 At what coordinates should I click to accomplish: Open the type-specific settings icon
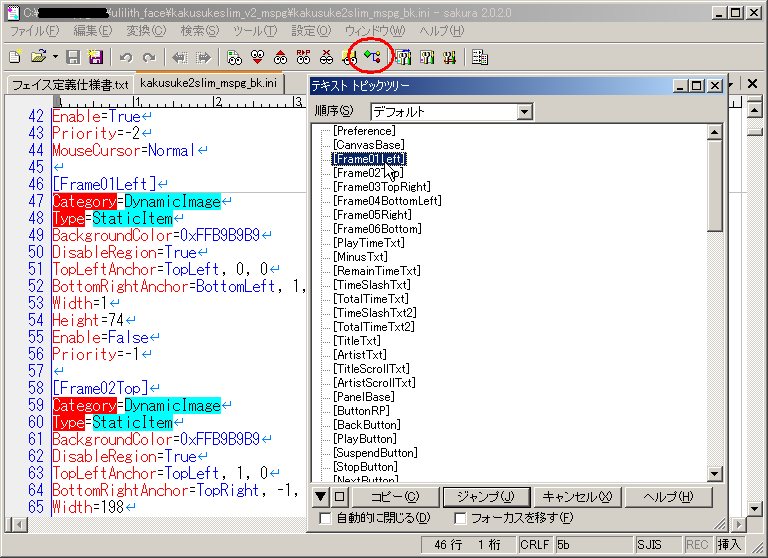pos(427,57)
